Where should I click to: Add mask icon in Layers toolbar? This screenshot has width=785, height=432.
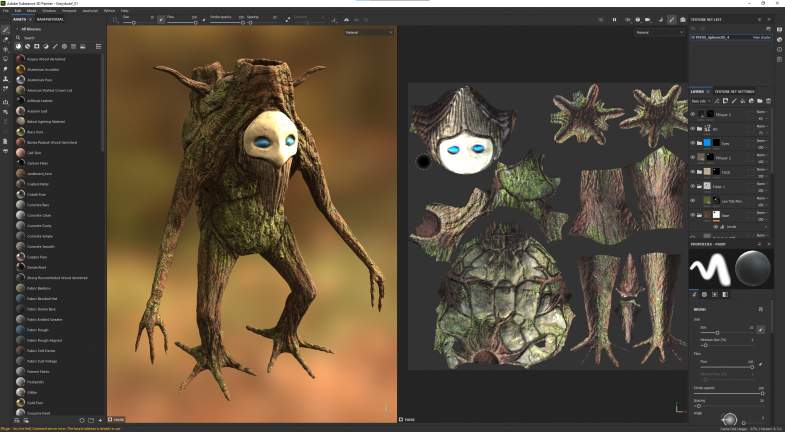(x=726, y=101)
